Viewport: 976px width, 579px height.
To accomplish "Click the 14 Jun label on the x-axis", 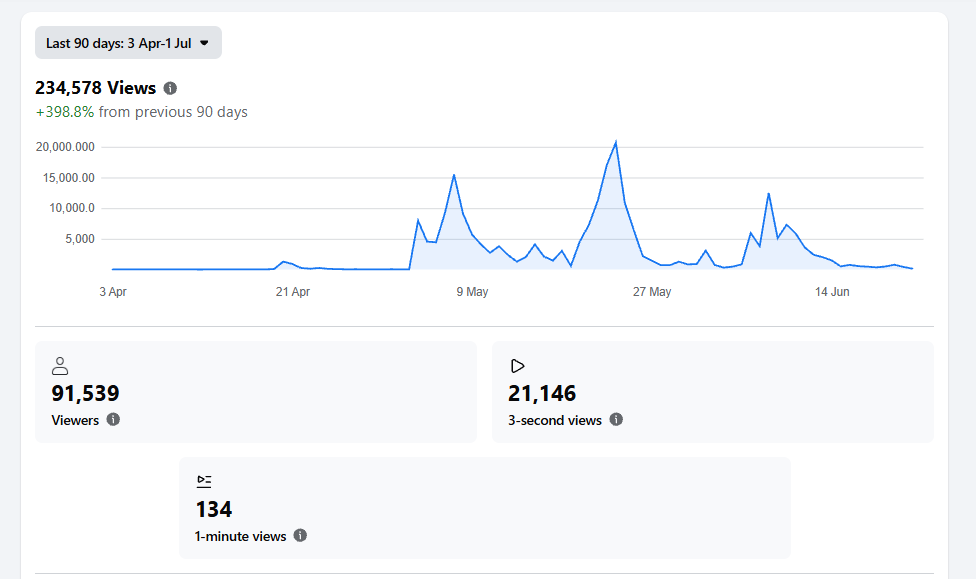I will pyautogui.click(x=832, y=292).
